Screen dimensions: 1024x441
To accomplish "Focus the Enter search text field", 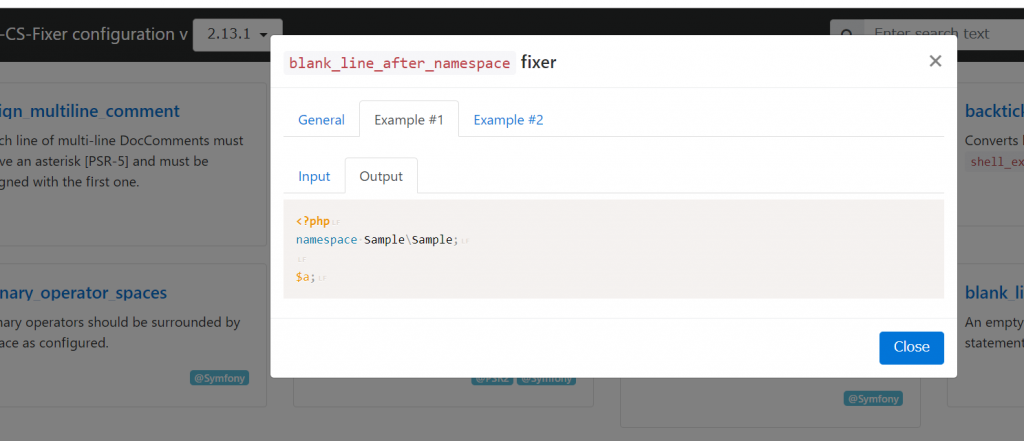I will [x=940, y=34].
